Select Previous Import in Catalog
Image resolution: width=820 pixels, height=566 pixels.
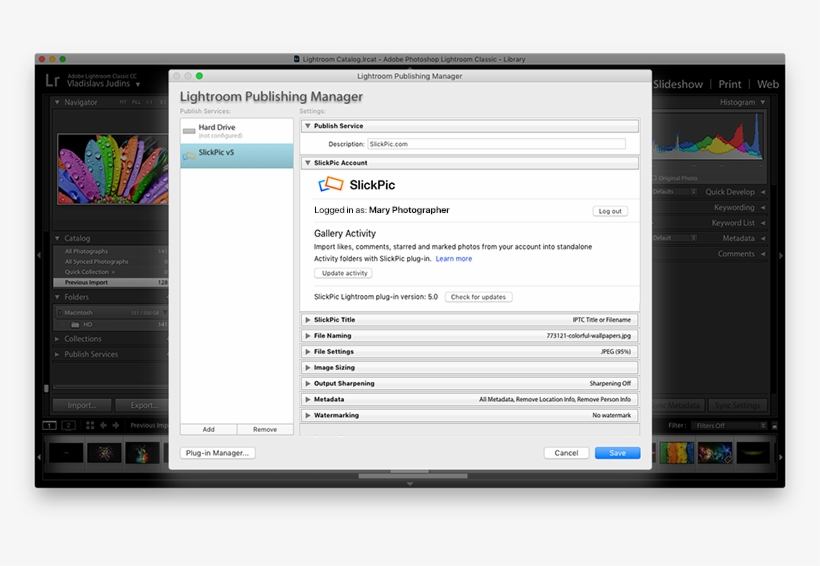[111, 282]
